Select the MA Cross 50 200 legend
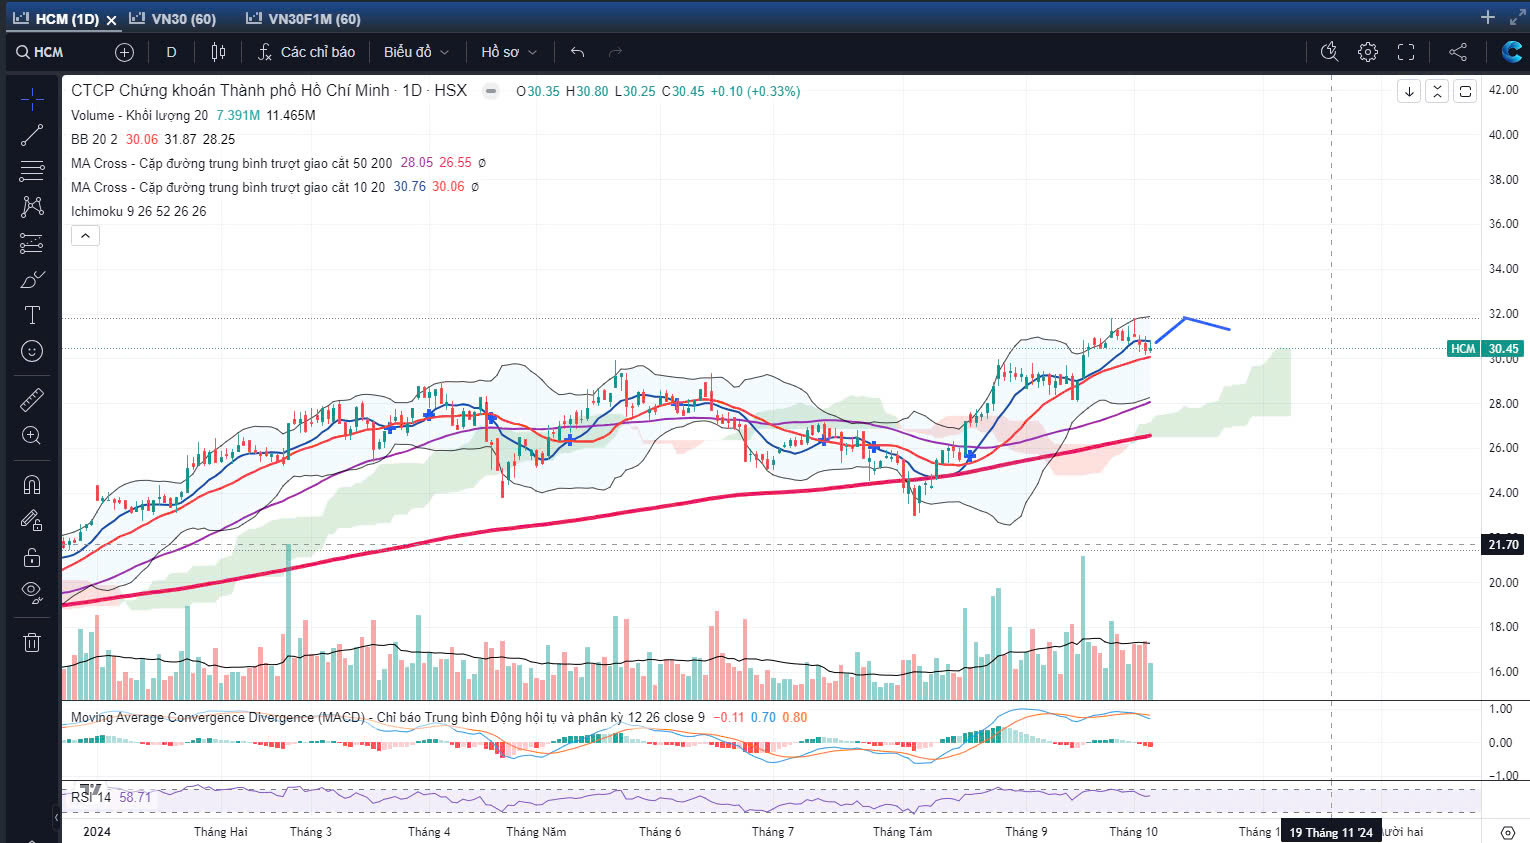 [x=231, y=163]
